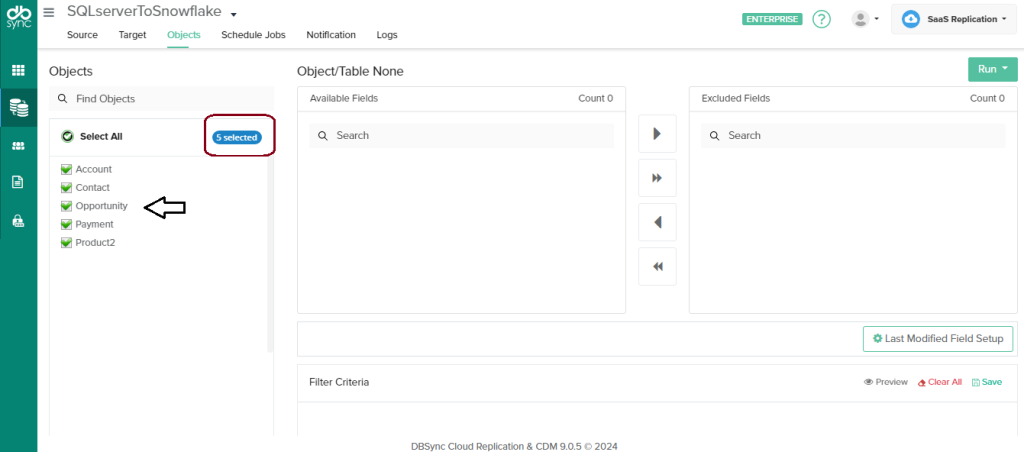
Task: Open the Logs tab
Action: pos(387,35)
